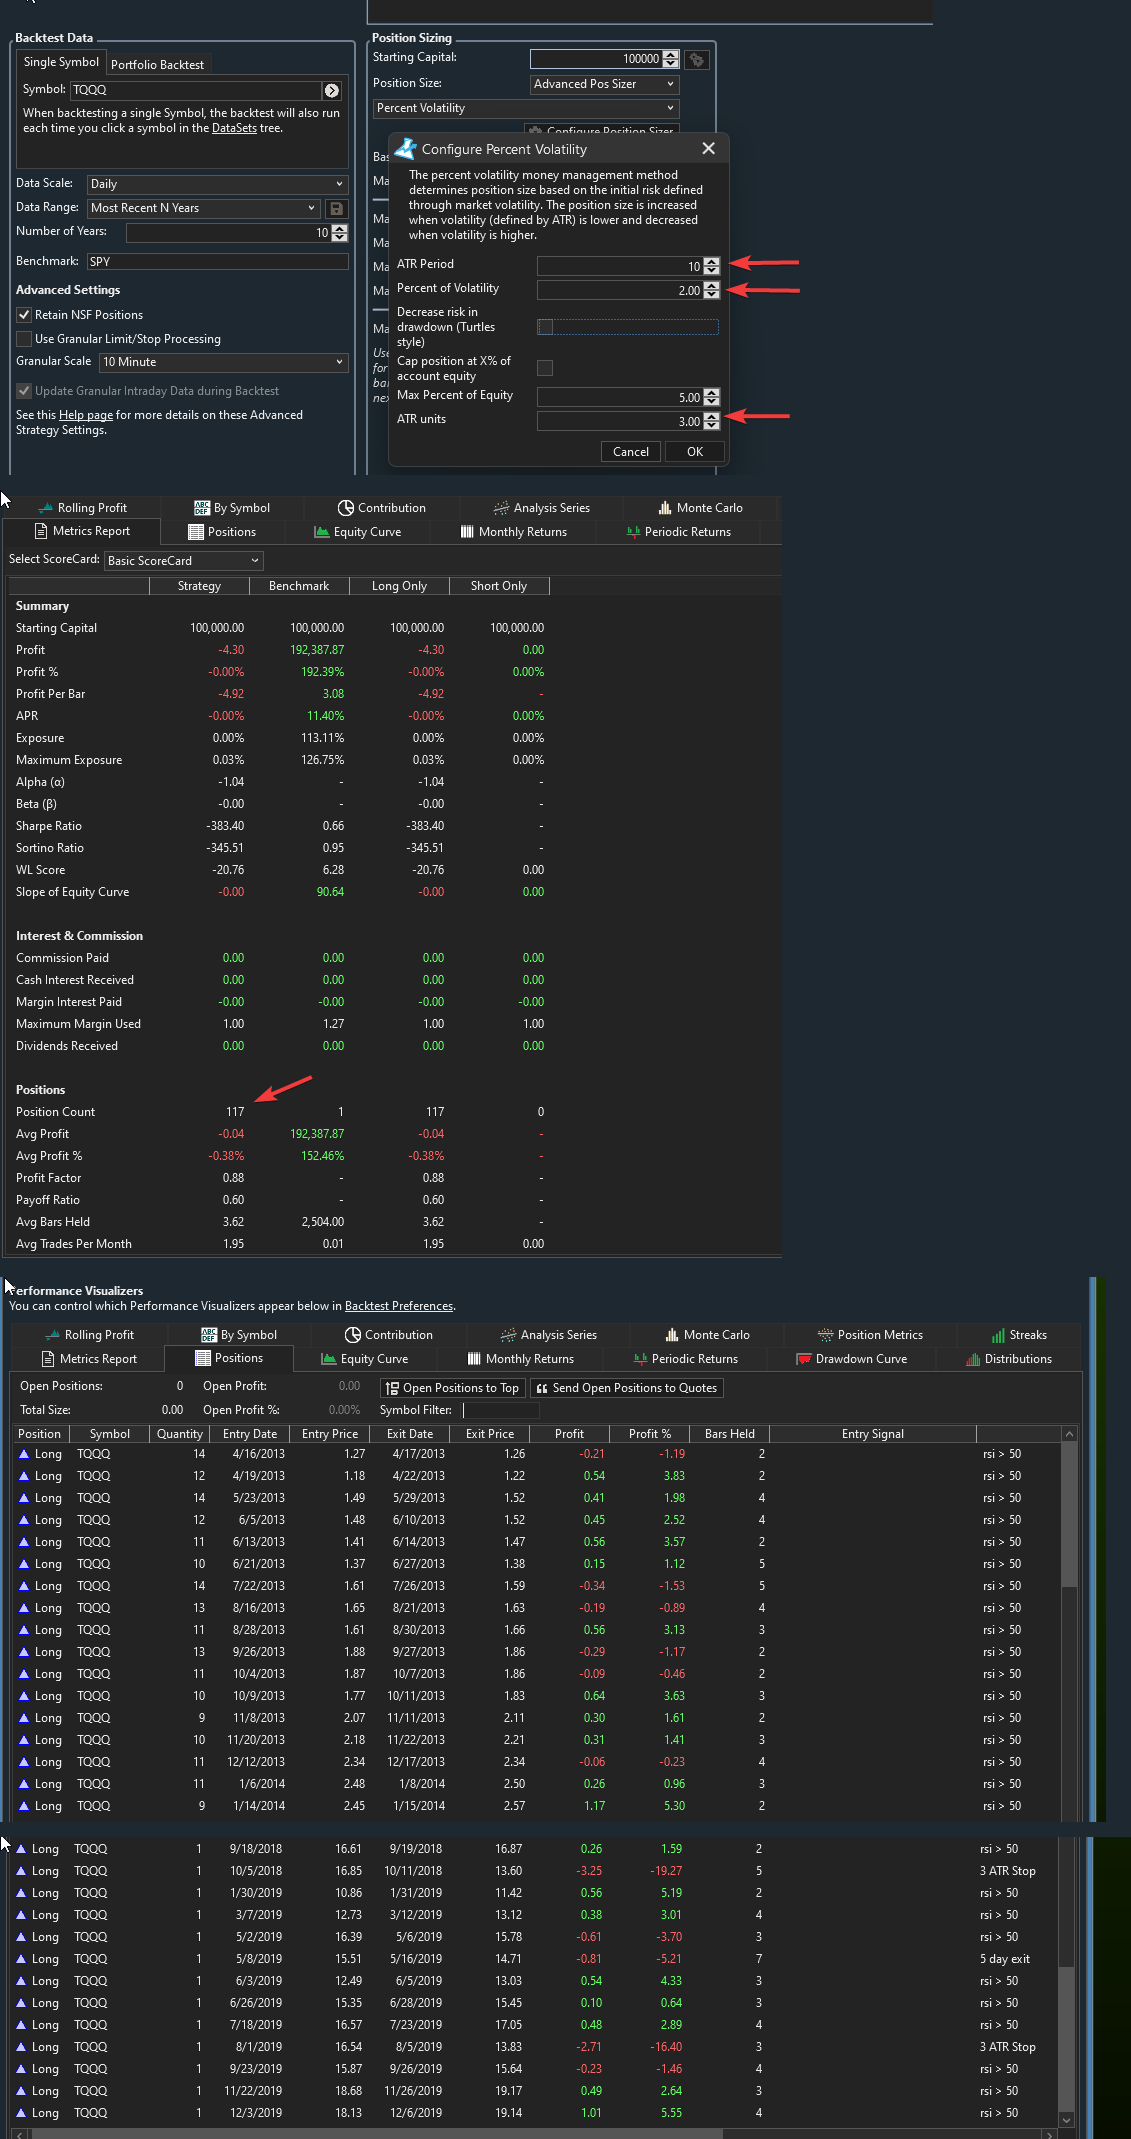
Task: Open the Select ScoreCard dropdown
Action: [x=183, y=561]
